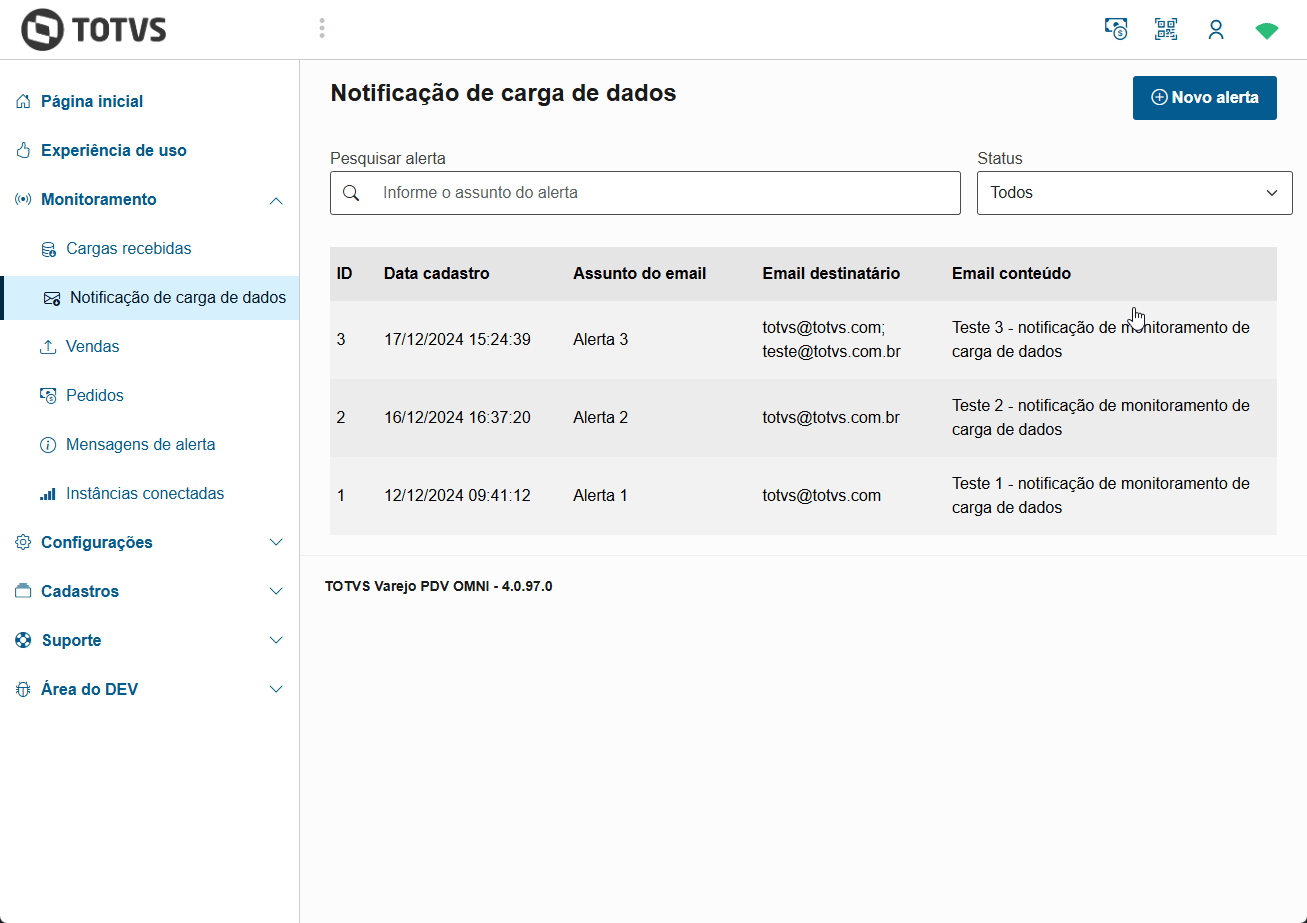Image resolution: width=1307 pixels, height=923 pixels.
Task: Click the Novo alerta button
Action: [x=1204, y=98]
